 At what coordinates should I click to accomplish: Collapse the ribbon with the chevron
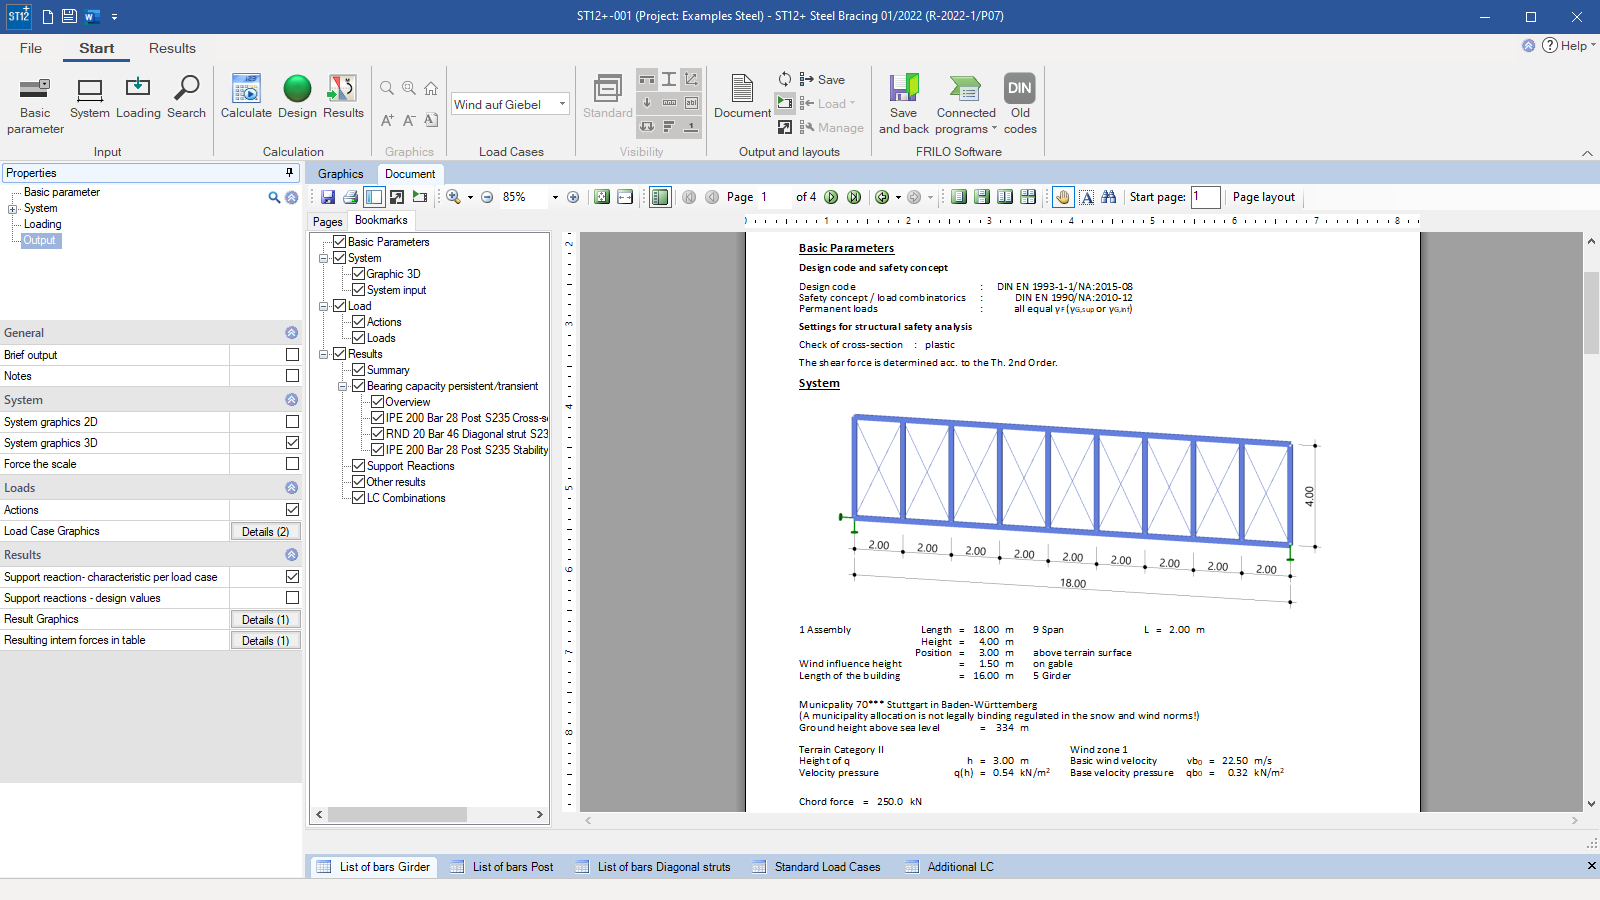(1587, 153)
